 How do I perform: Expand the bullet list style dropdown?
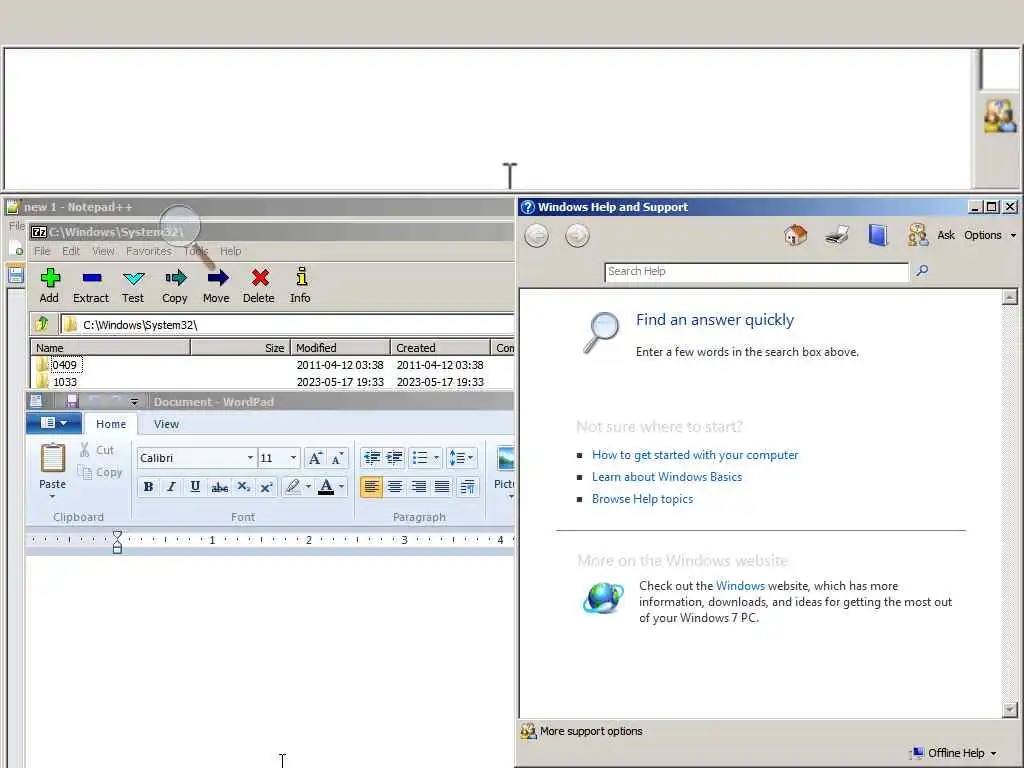[x=436, y=458]
